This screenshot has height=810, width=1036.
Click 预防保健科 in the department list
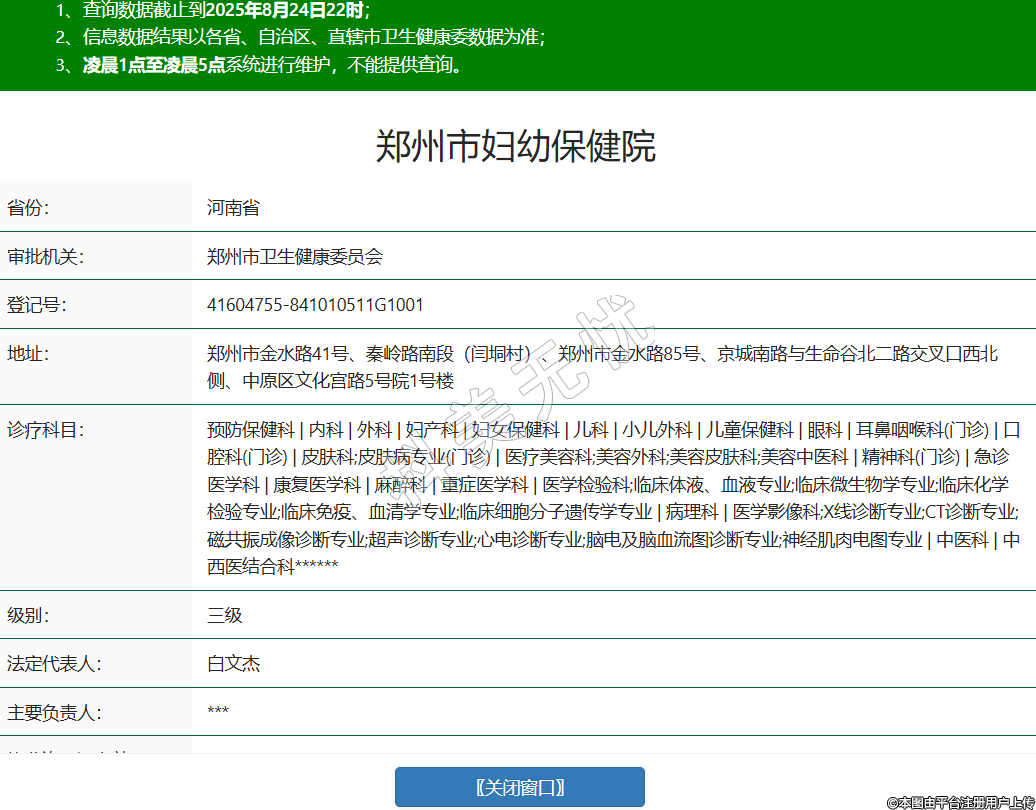pos(250,430)
